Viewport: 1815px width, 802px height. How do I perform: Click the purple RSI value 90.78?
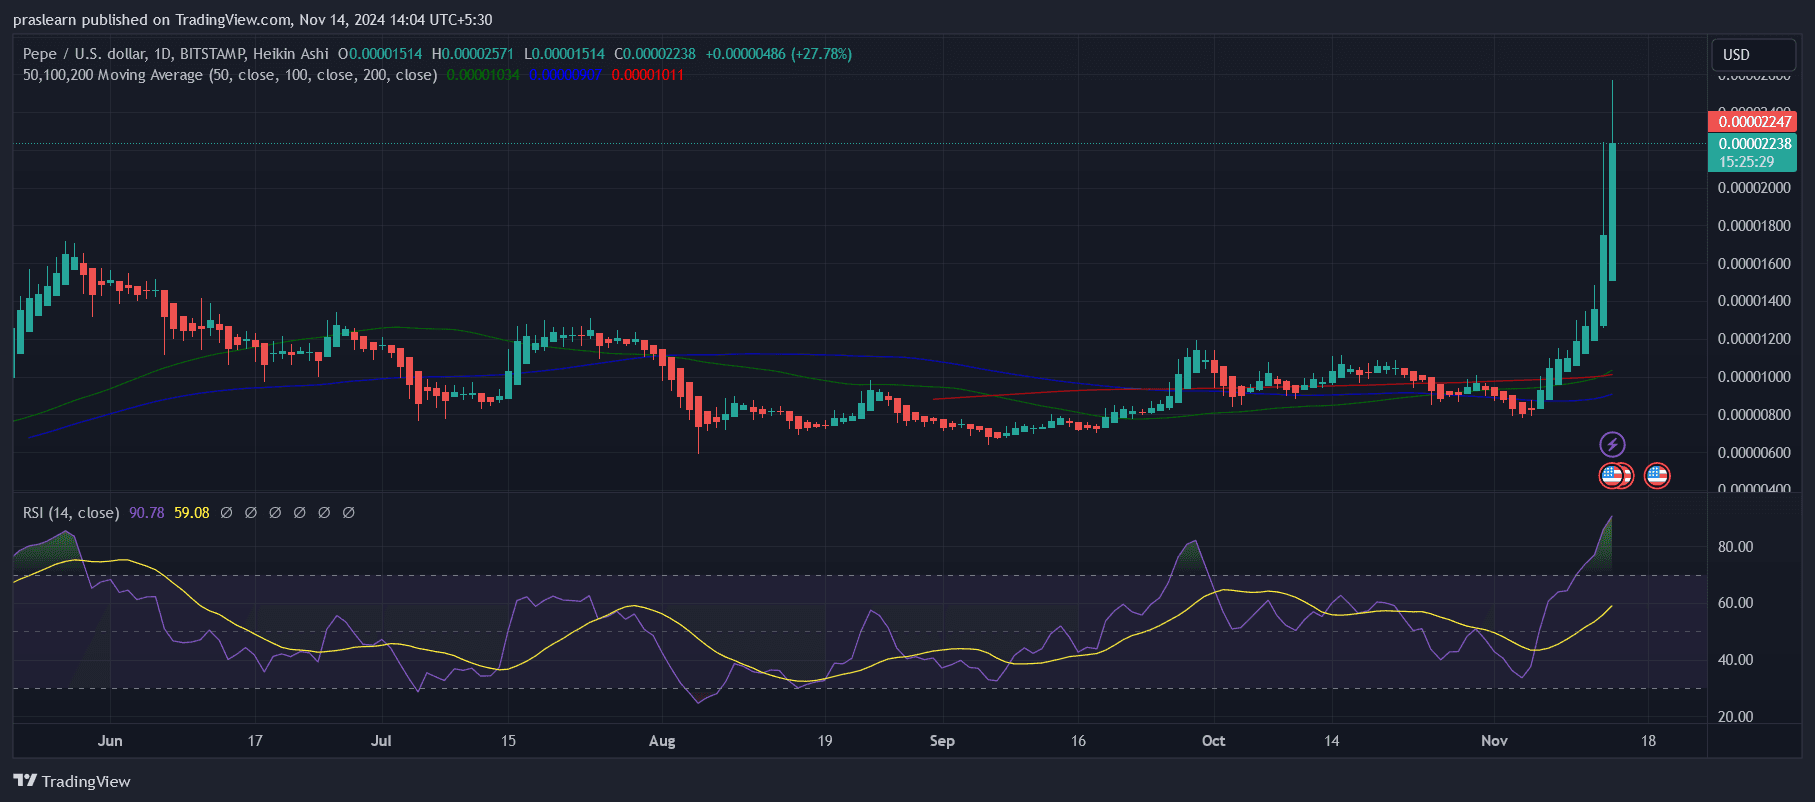147,513
